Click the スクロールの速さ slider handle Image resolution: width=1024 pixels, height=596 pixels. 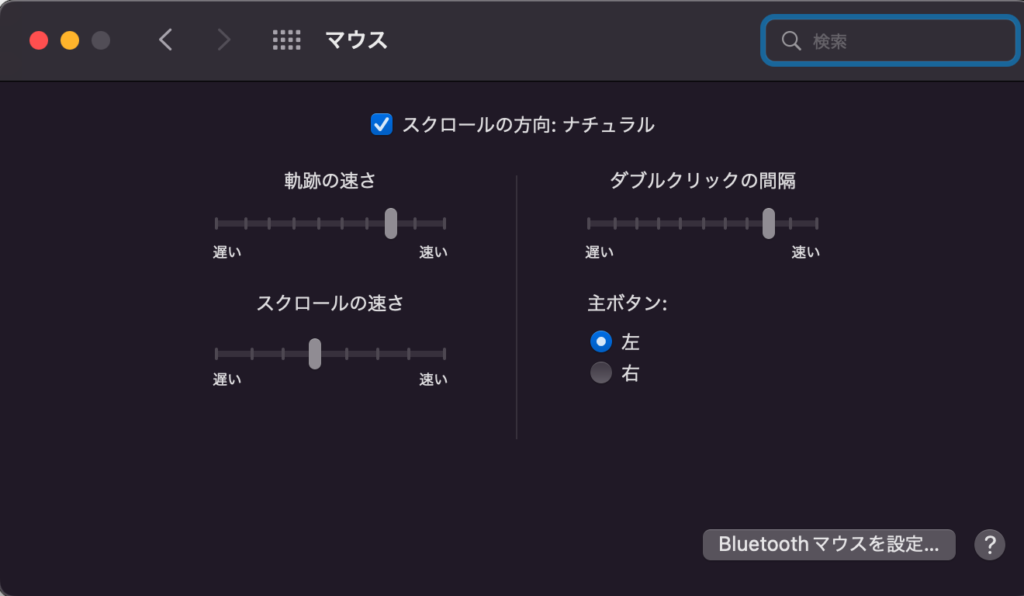(315, 354)
